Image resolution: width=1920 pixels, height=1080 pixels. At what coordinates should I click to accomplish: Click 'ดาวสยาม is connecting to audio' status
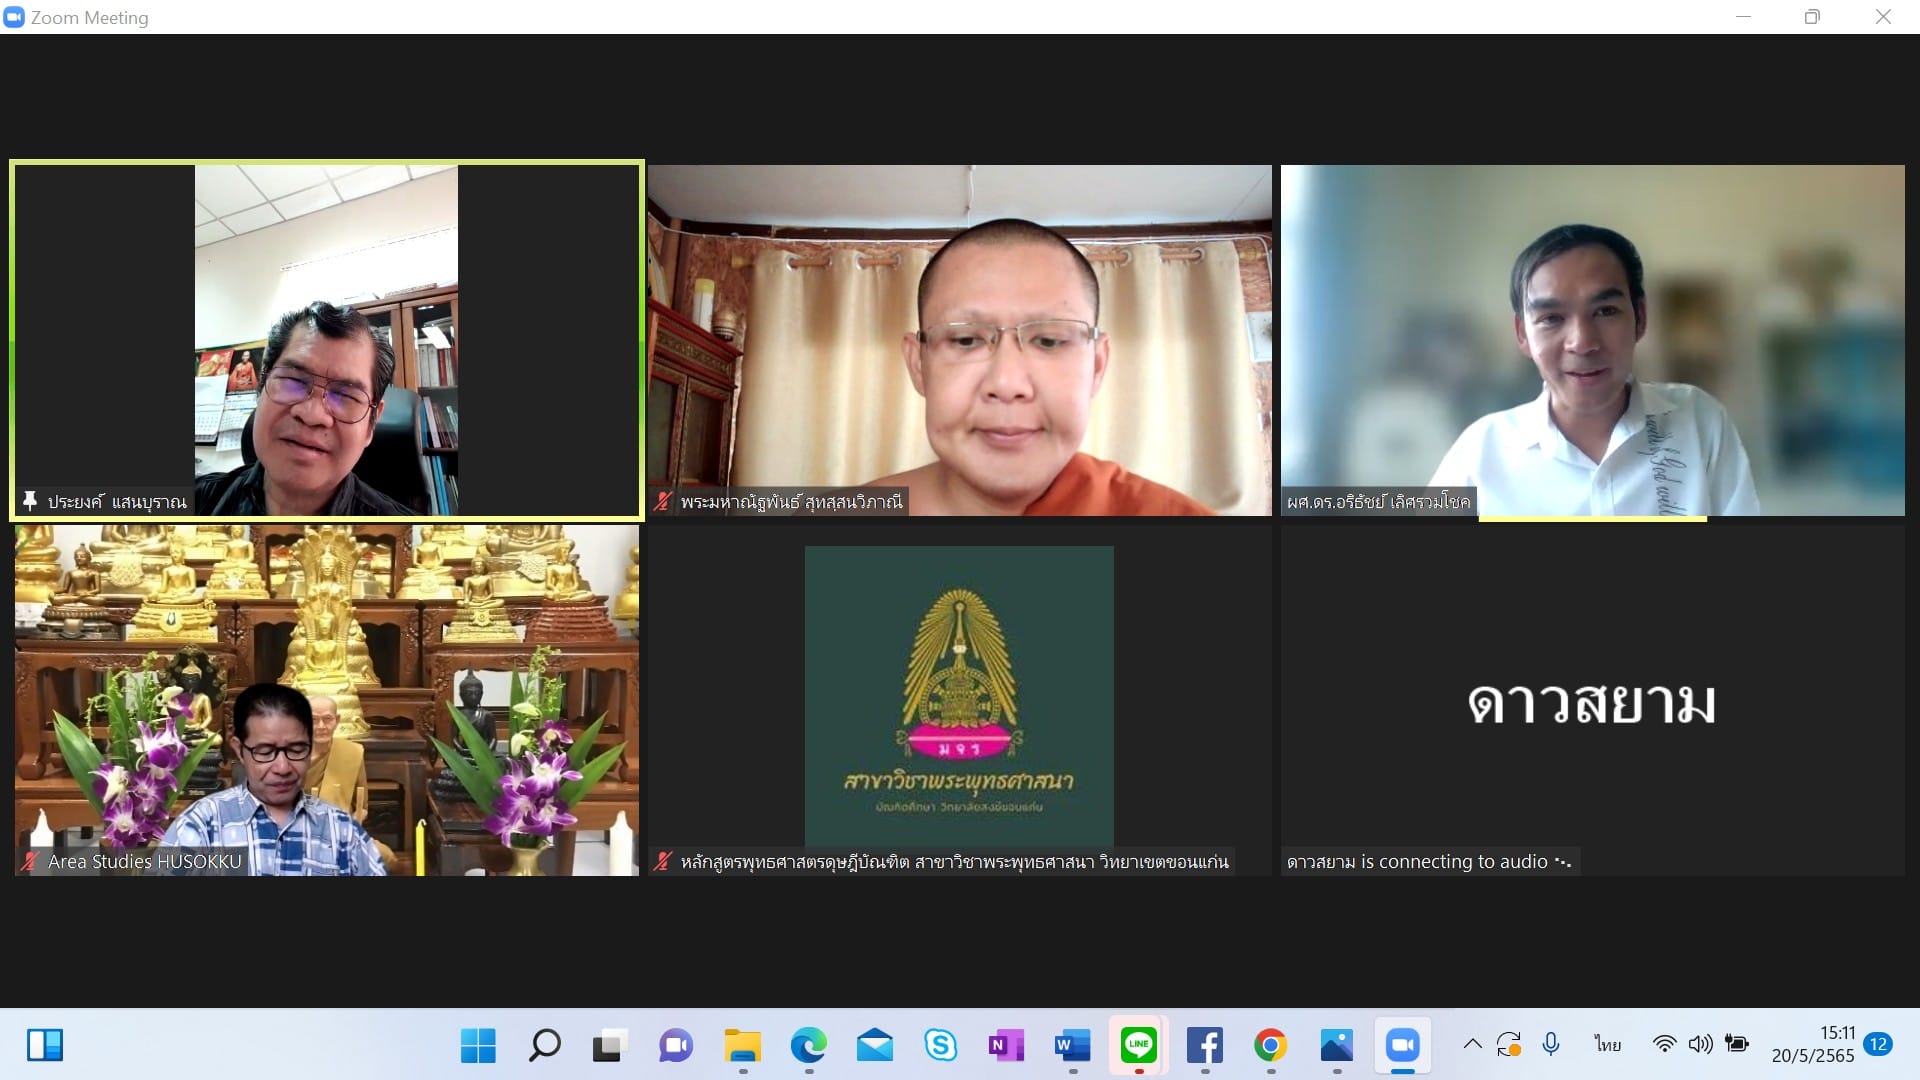tap(1429, 861)
